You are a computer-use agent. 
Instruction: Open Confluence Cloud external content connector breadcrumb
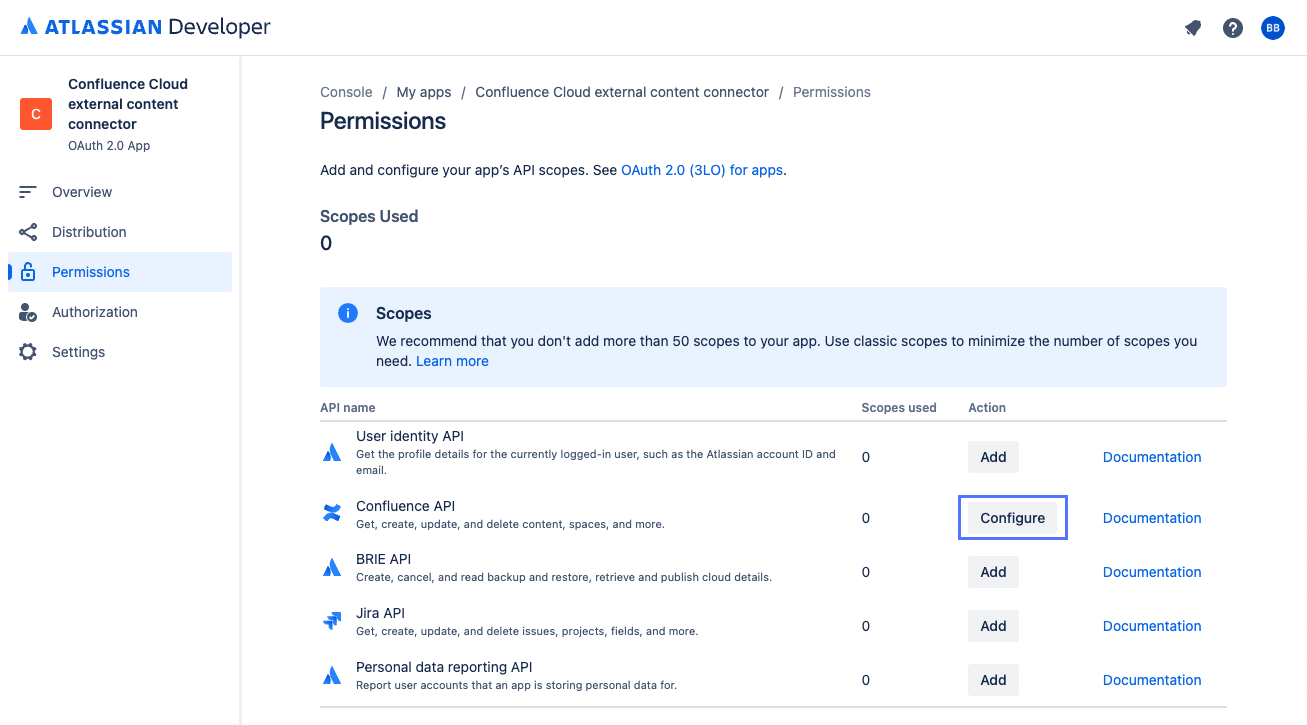click(622, 92)
